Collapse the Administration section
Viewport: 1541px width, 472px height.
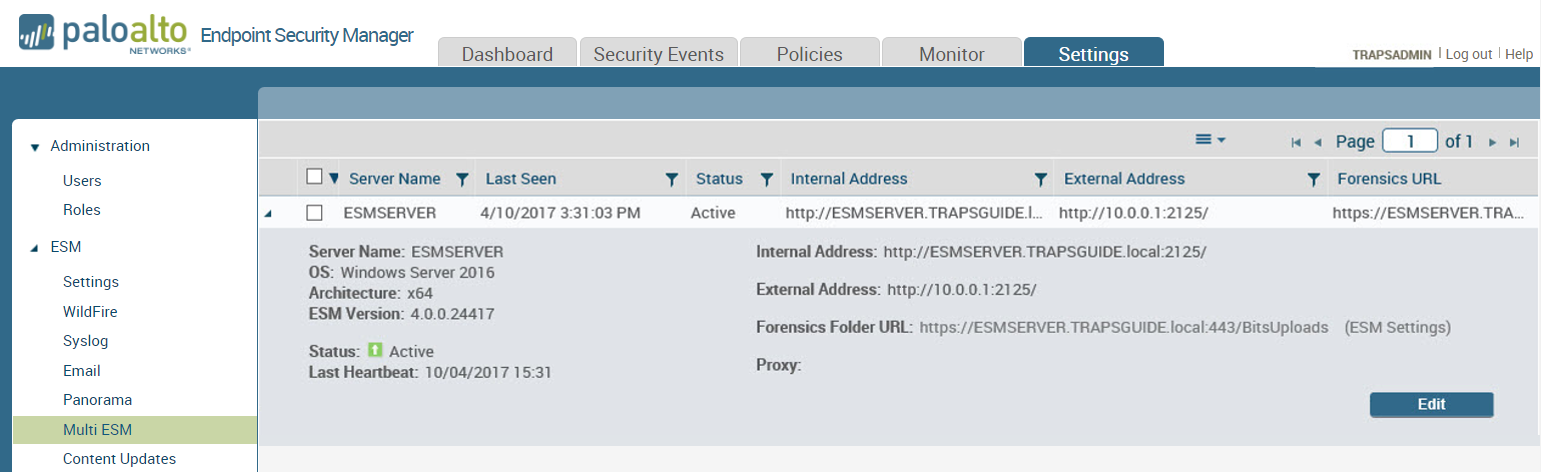point(35,147)
